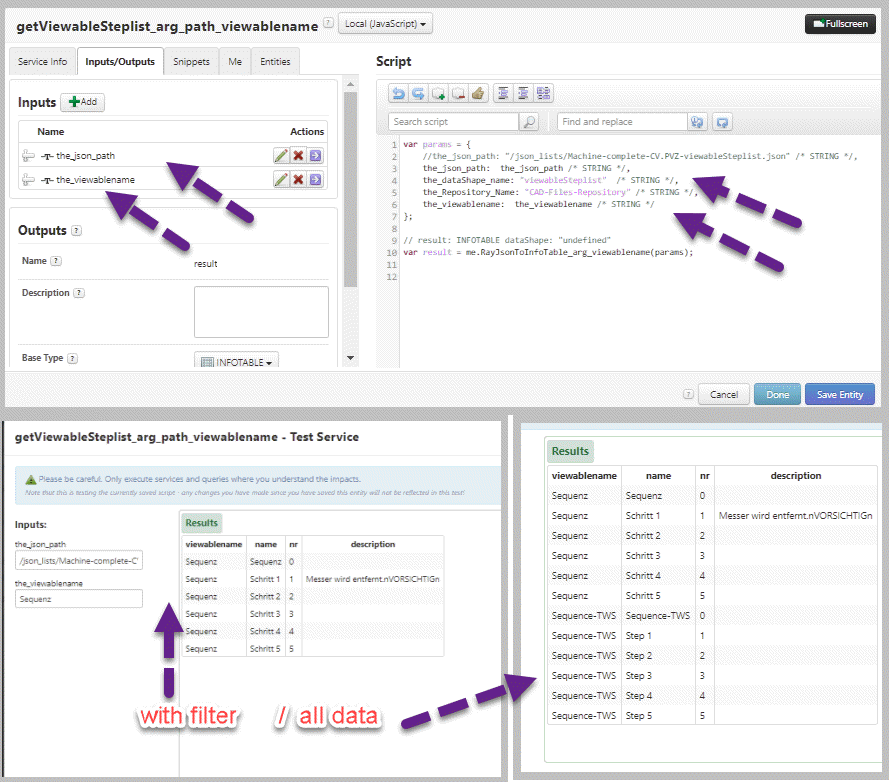
Task: Click the replace icon next to Find and replace
Action: [x=697, y=122]
